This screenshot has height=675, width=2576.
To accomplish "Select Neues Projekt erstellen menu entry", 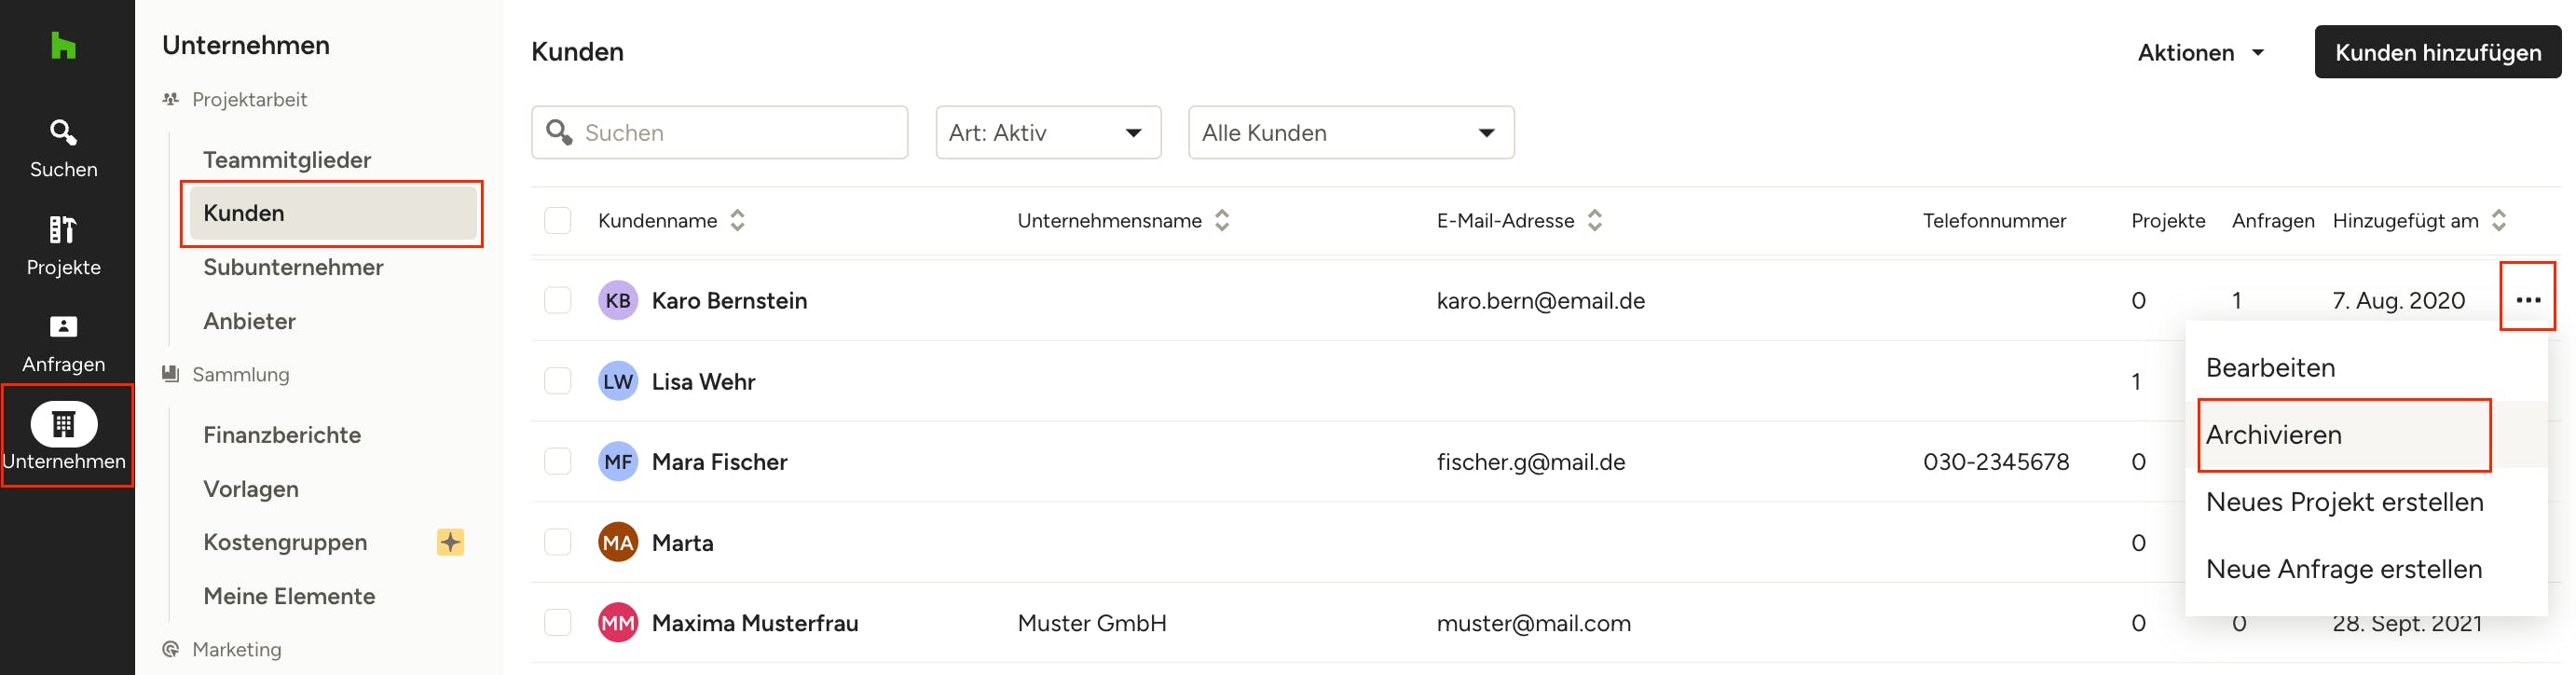I will pyautogui.click(x=2343, y=502).
